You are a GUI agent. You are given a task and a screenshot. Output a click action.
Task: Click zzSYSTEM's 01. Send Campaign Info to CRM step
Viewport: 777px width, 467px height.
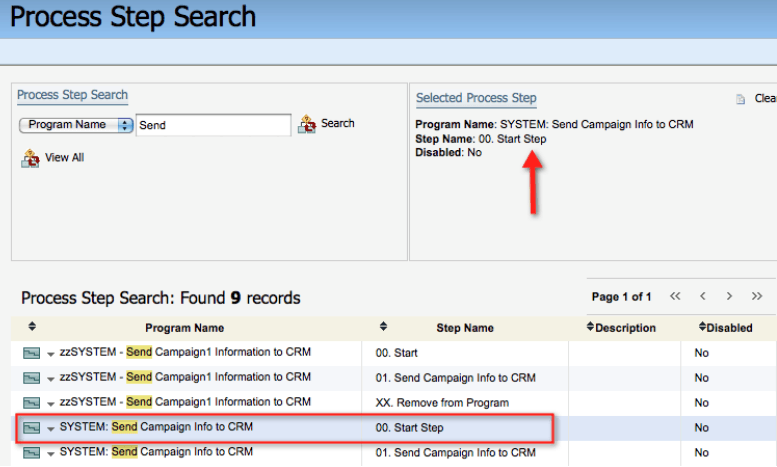[455, 378]
